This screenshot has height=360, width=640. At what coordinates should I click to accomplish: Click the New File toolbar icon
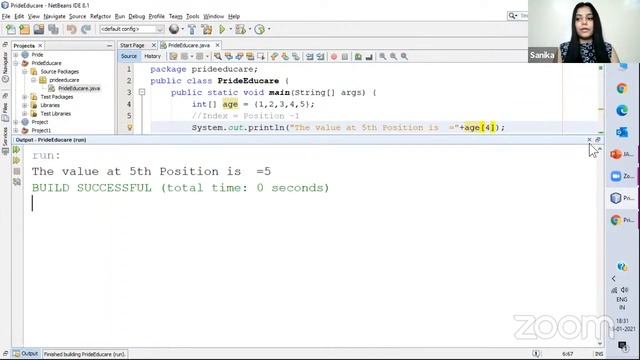pyautogui.click(x=11, y=29)
